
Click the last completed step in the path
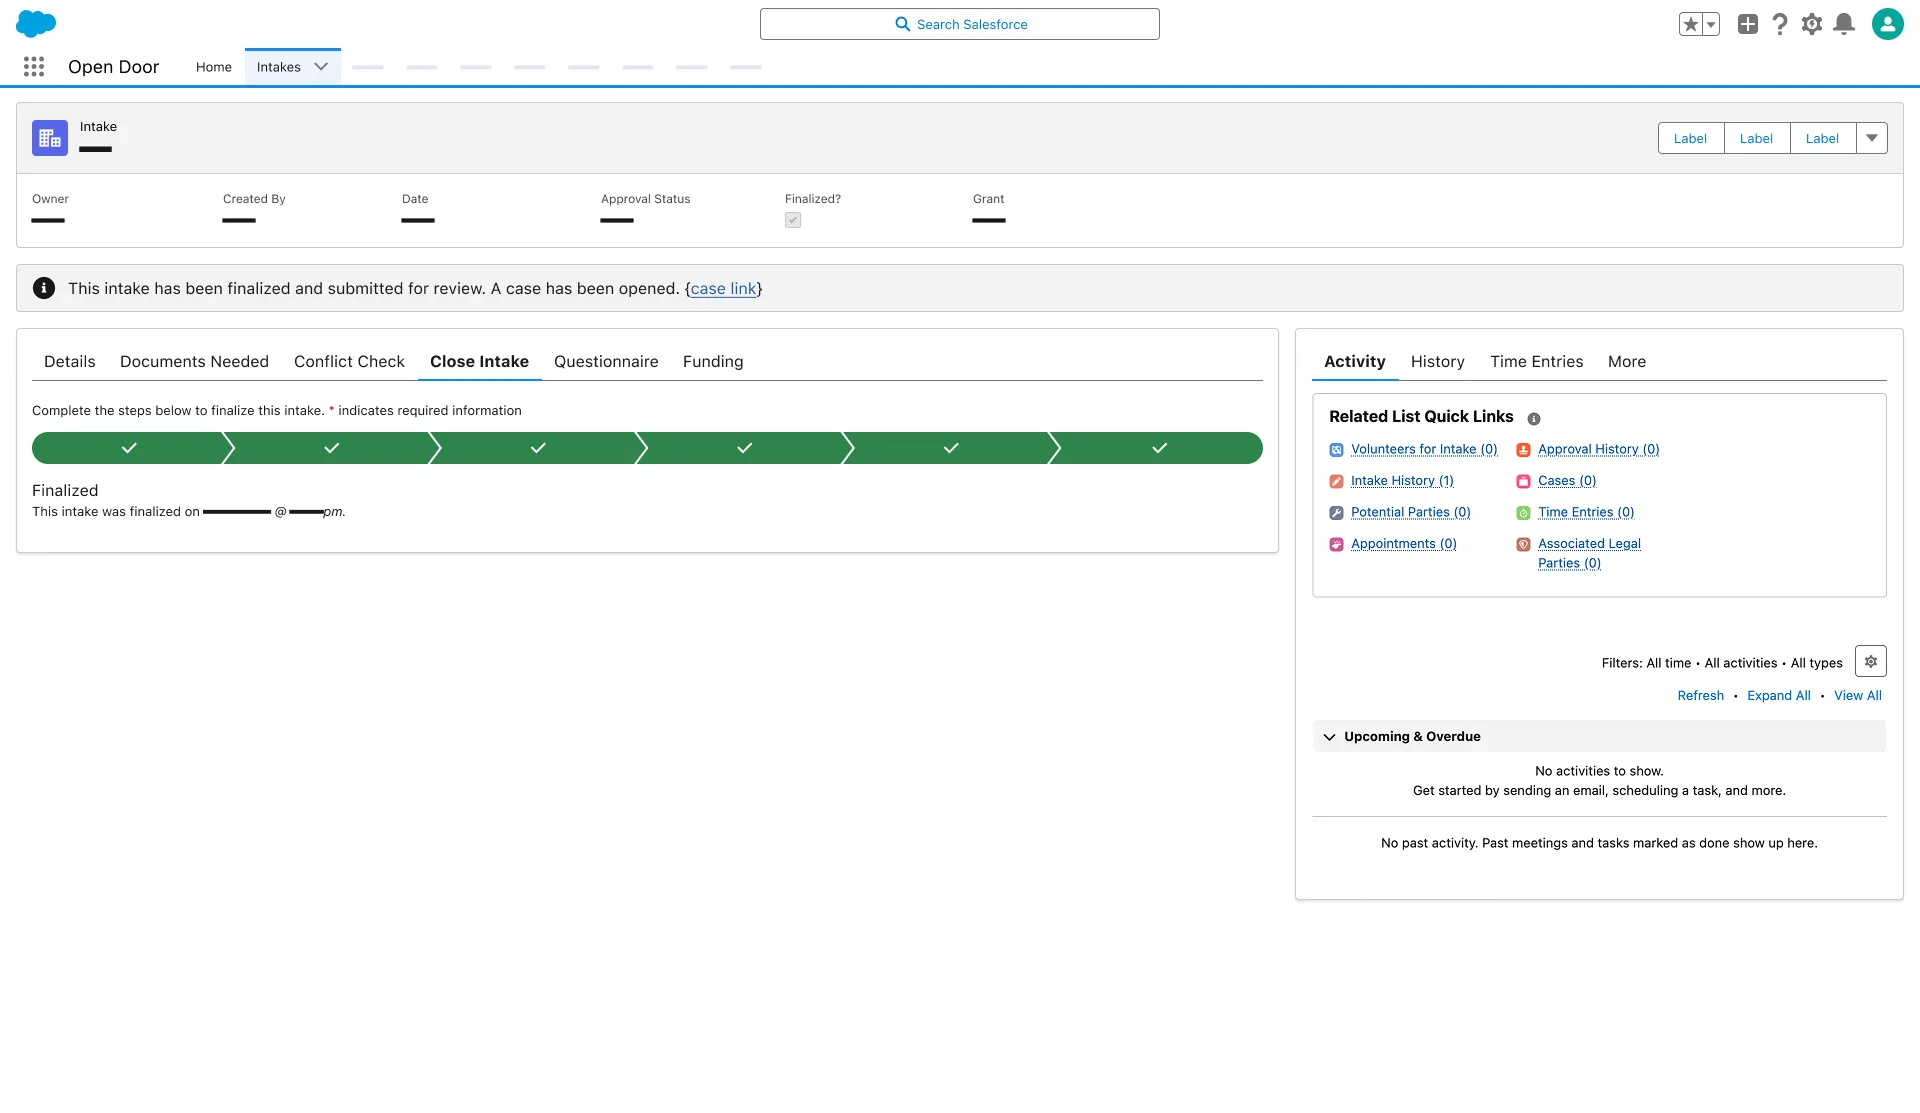point(1159,448)
